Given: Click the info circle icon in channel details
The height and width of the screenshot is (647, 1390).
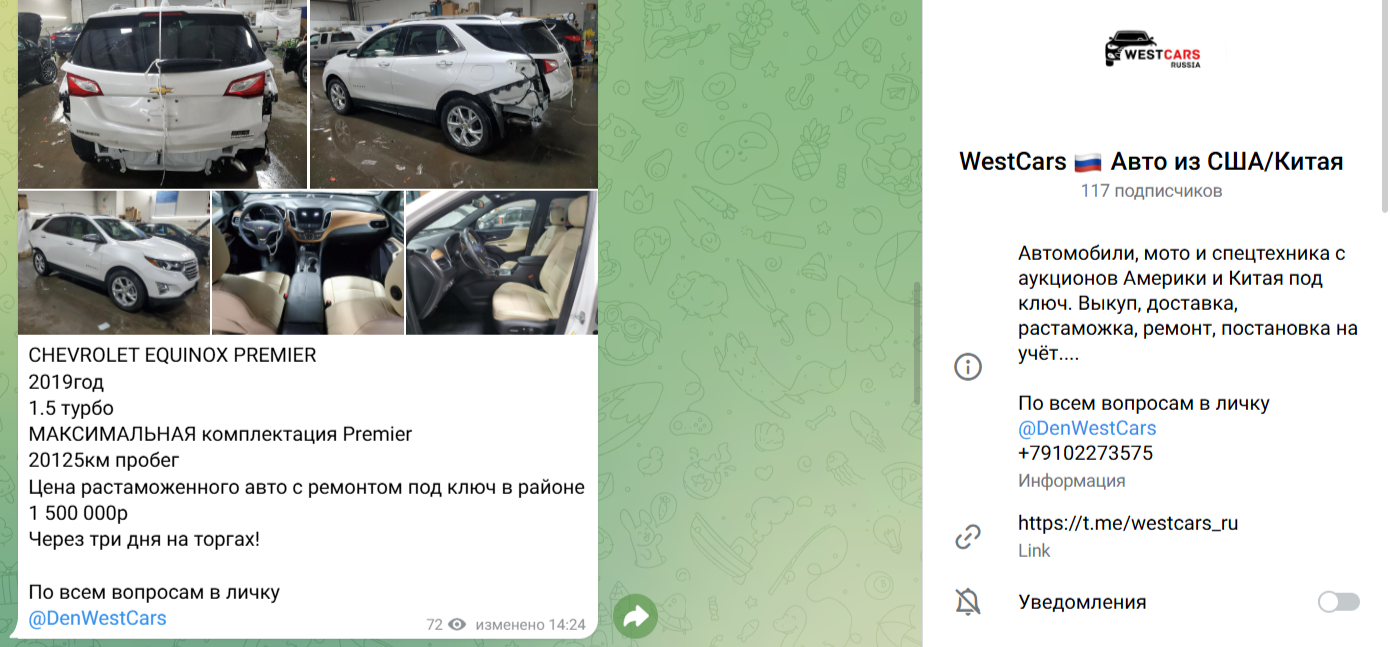Looking at the screenshot, I should click(967, 367).
